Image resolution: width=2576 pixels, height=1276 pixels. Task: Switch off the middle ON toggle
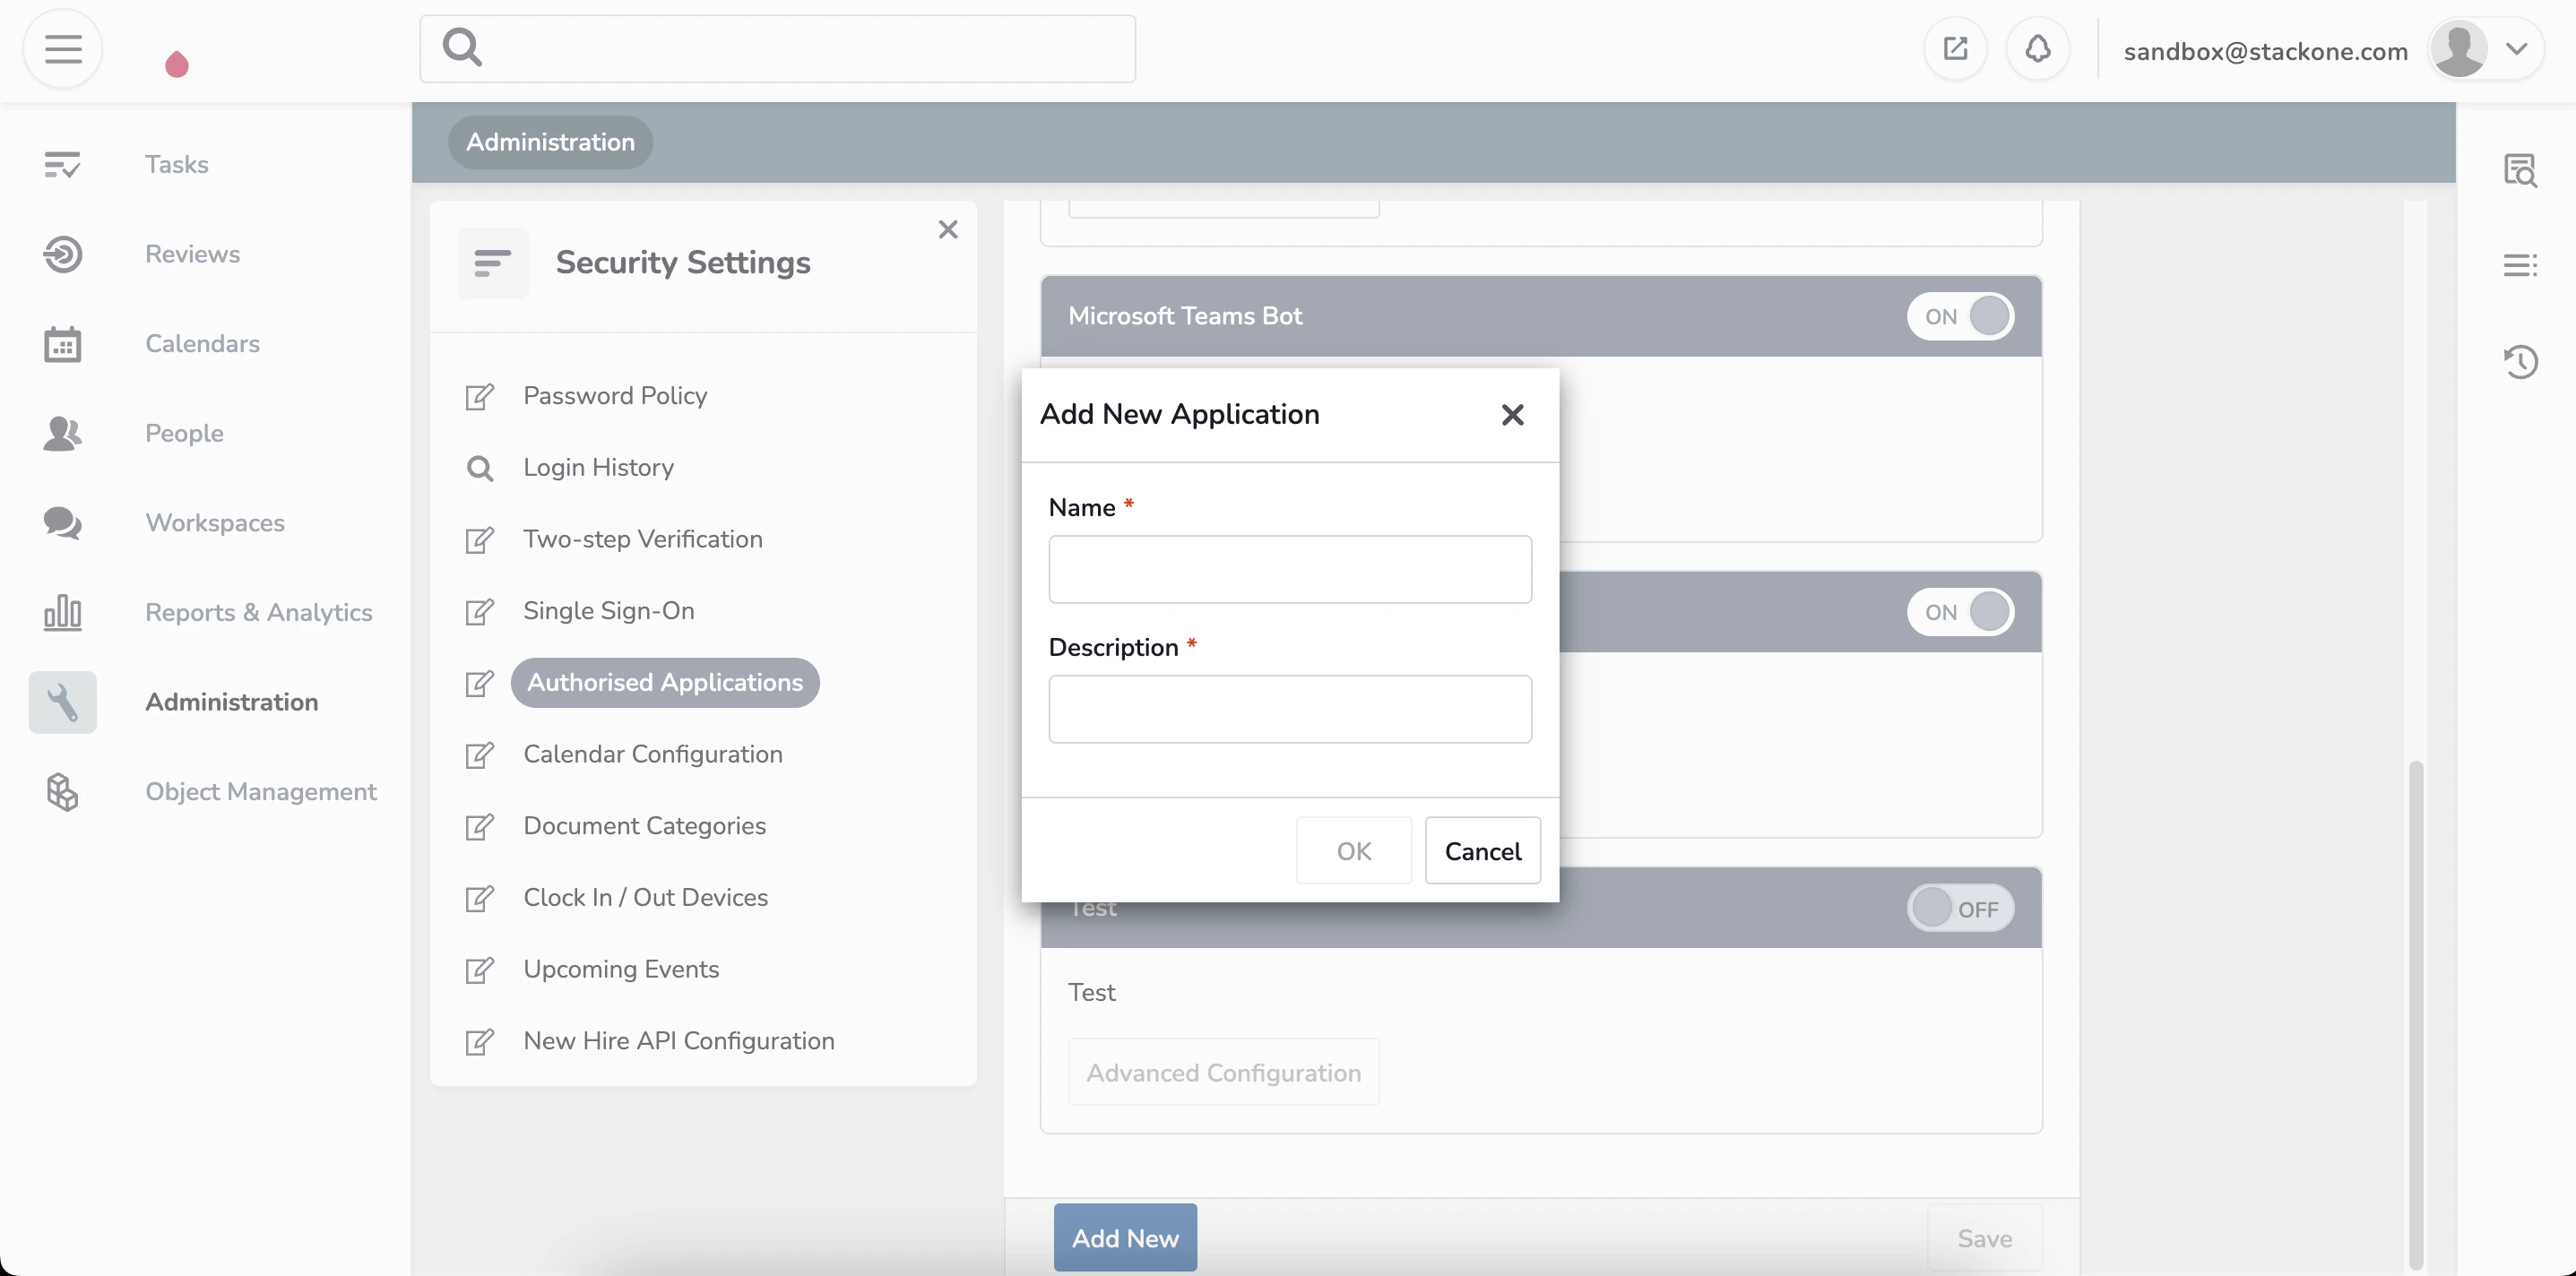(1961, 611)
